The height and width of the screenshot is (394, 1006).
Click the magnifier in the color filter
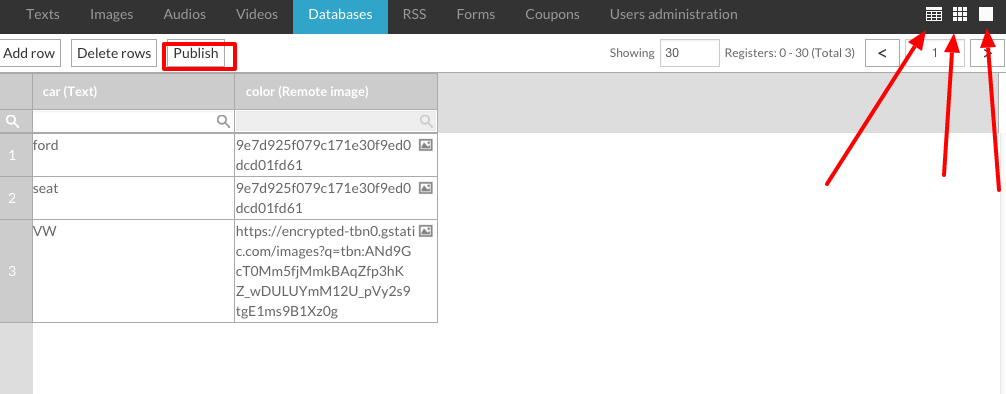click(x=425, y=121)
